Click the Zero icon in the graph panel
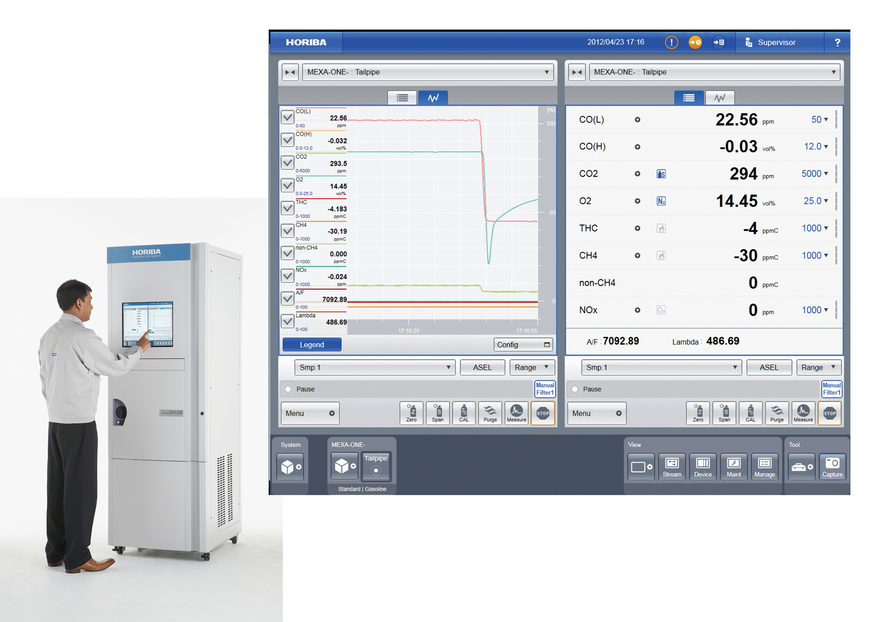 pyautogui.click(x=411, y=413)
